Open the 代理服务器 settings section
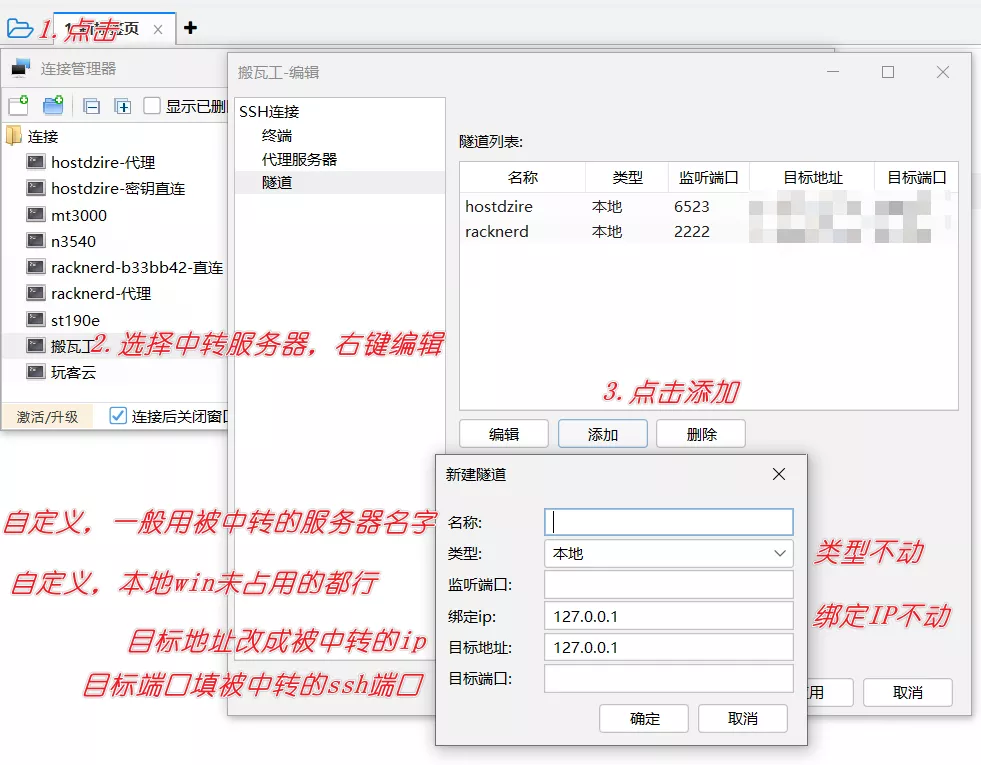981x765 pixels. click(299, 160)
